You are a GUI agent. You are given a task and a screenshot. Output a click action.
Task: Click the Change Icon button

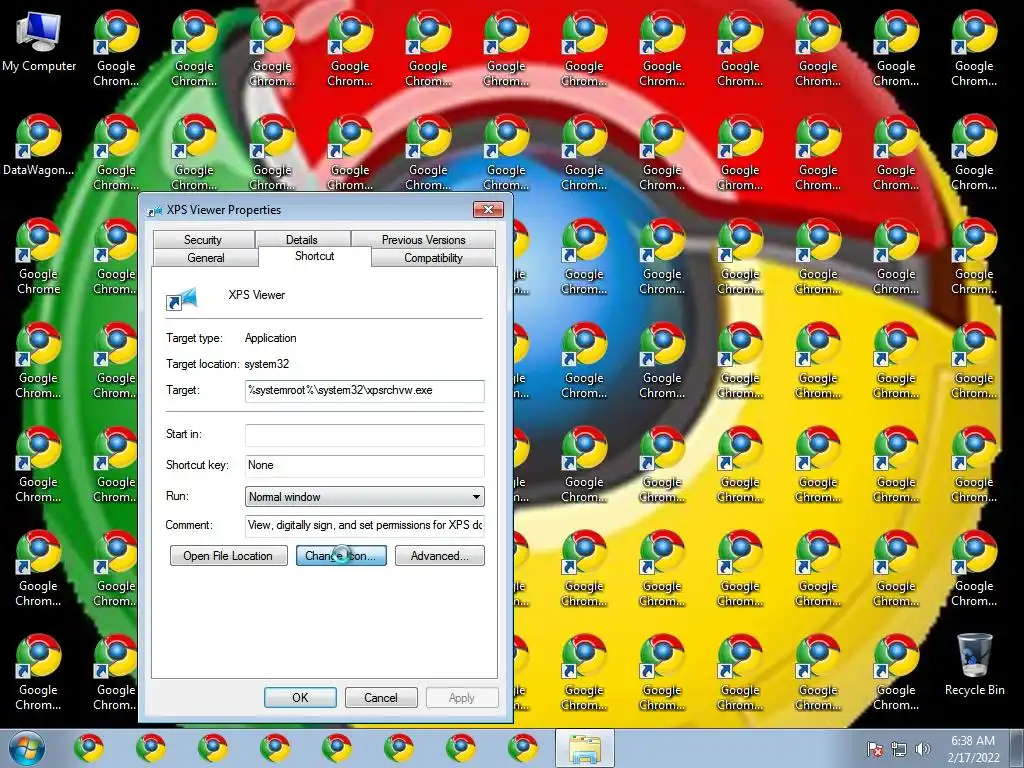[341, 556]
